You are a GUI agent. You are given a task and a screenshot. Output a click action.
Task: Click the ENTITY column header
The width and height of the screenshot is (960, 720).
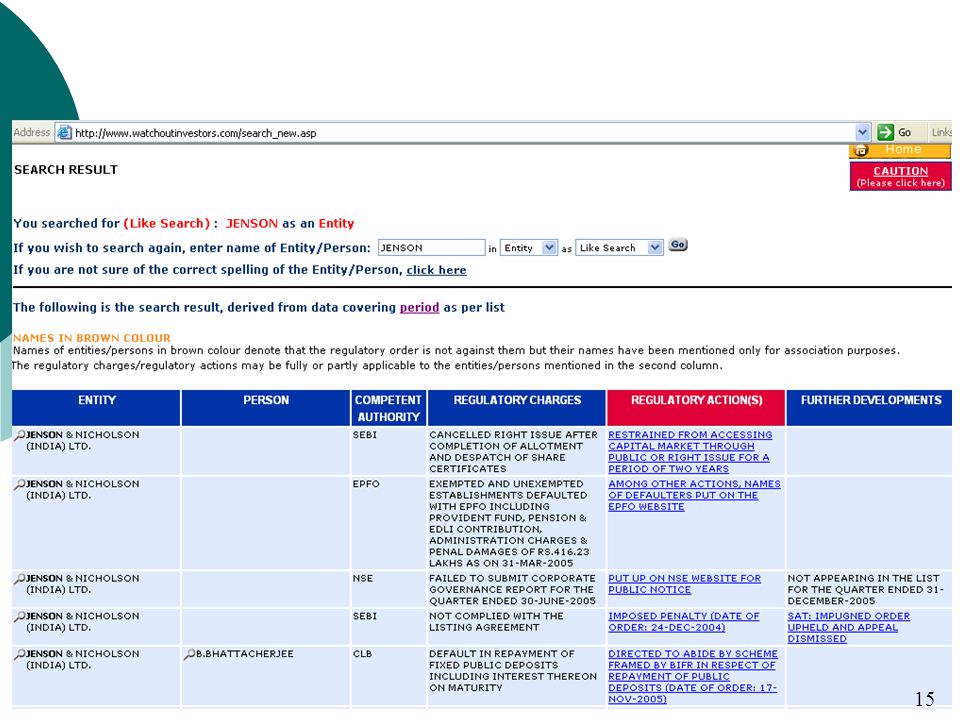tap(96, 408)
